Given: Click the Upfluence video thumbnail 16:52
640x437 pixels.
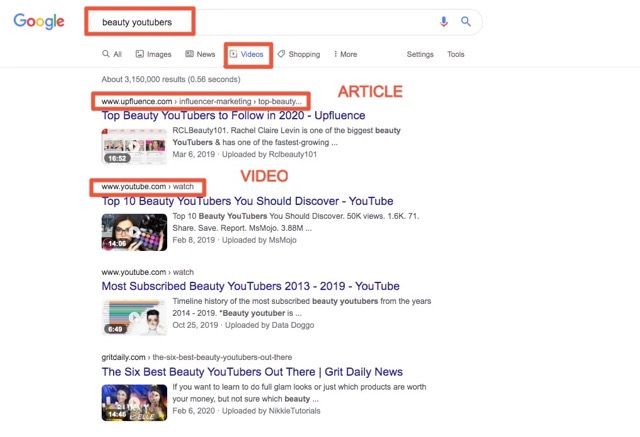Looking at the screenshot, I should pos(134,146).
